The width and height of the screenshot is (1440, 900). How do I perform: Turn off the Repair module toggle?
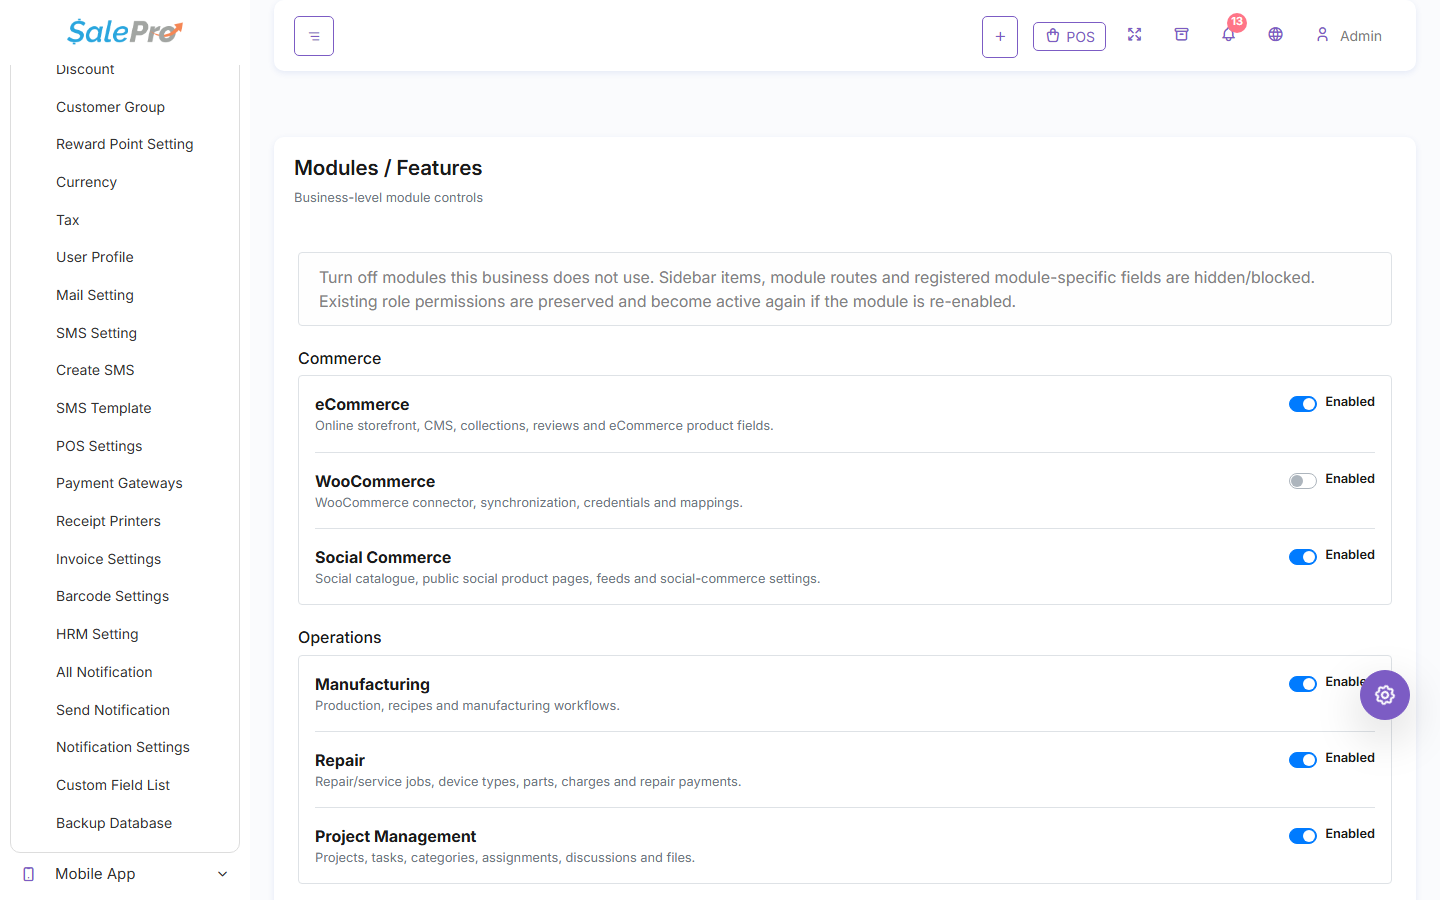pos(1303,760)
